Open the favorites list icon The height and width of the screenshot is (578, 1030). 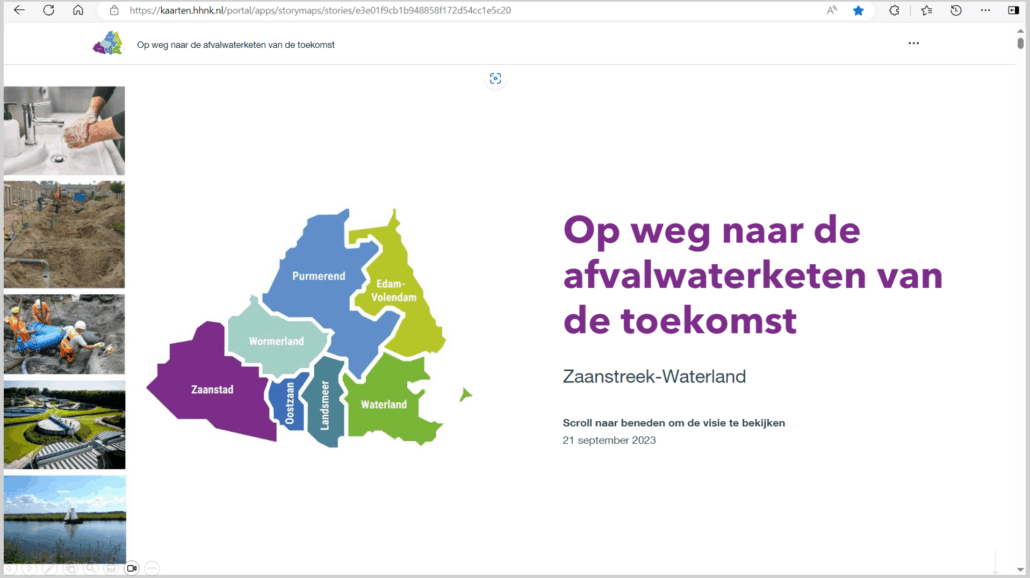click(926, 11)
